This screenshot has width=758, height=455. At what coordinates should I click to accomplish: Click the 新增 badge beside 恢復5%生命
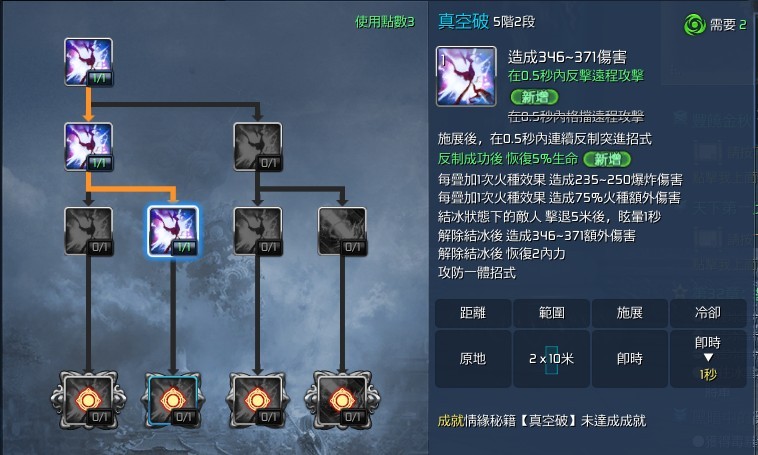click(607, 159)
